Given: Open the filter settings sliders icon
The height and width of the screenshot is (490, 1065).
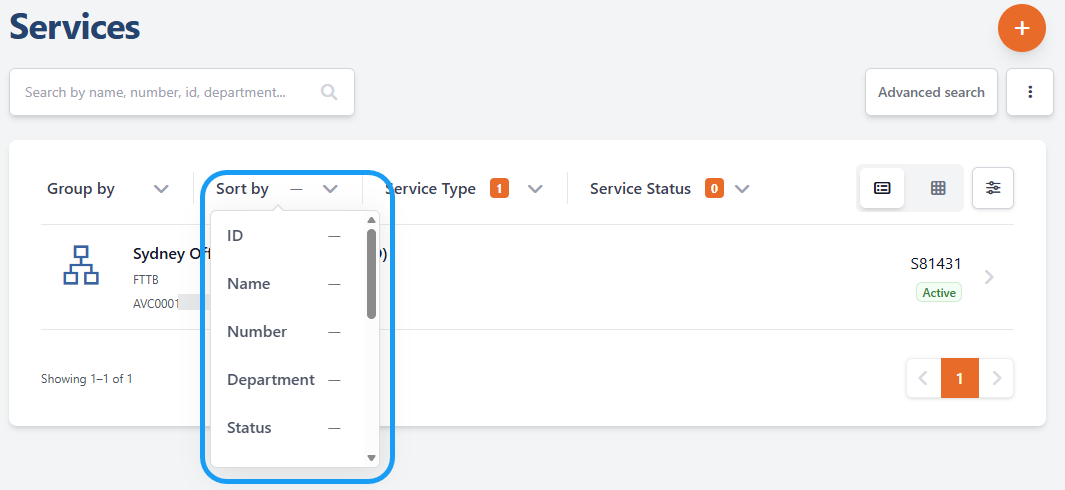Looking at the screenshot, I should pyautogui.click(x=993, y=188).
